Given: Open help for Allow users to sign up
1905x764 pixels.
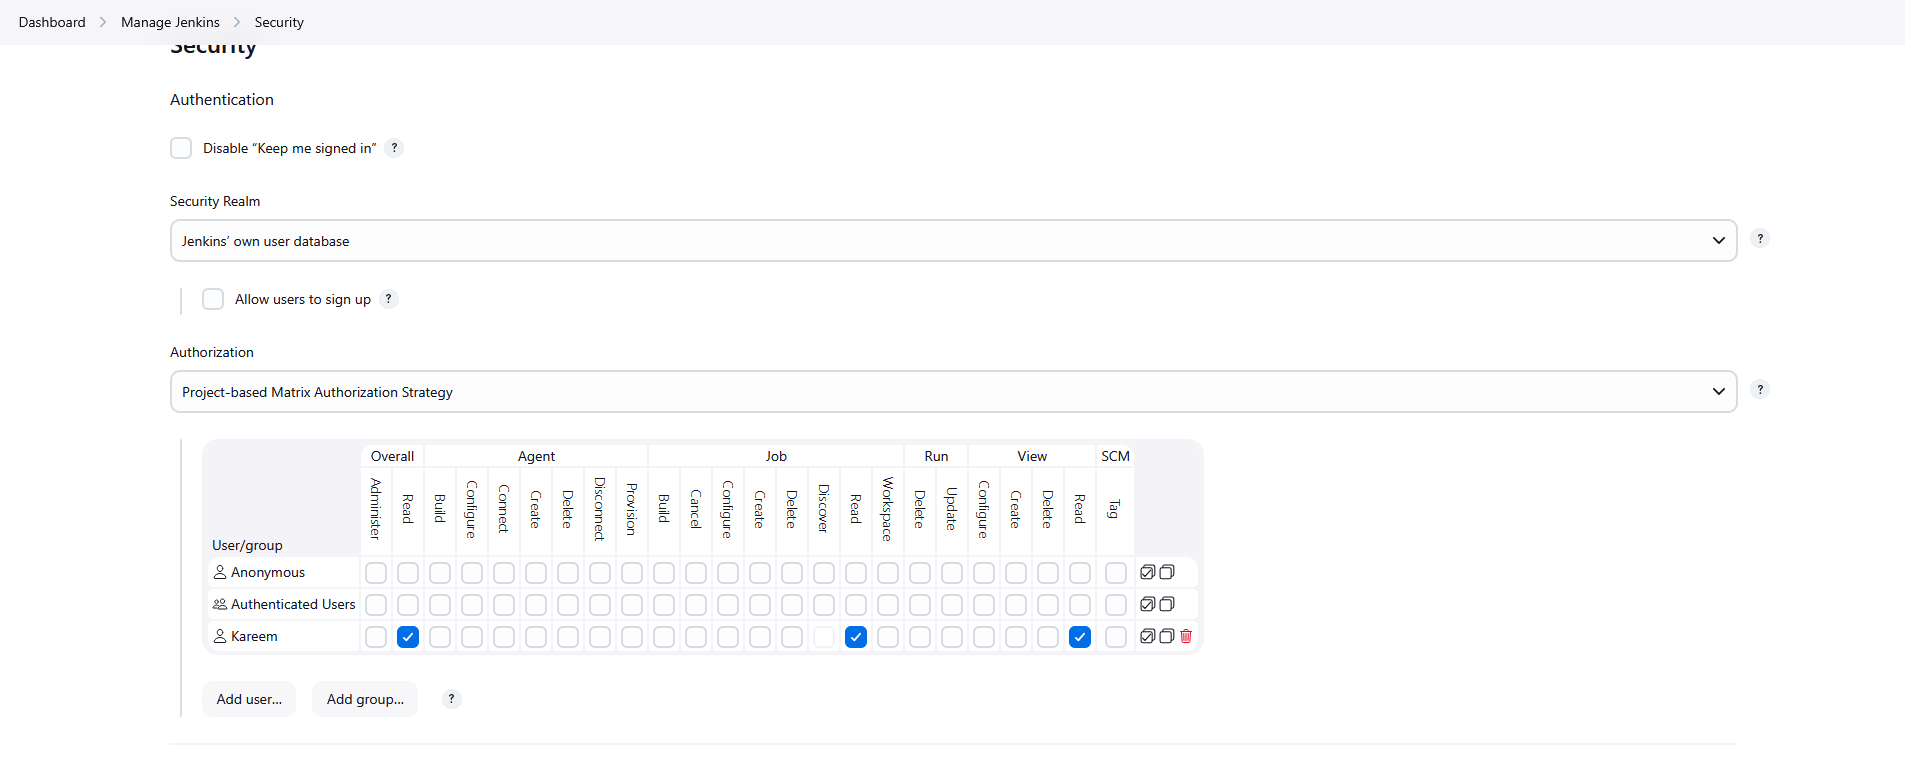Looking at the screenshot, I should tap(389, 299).
